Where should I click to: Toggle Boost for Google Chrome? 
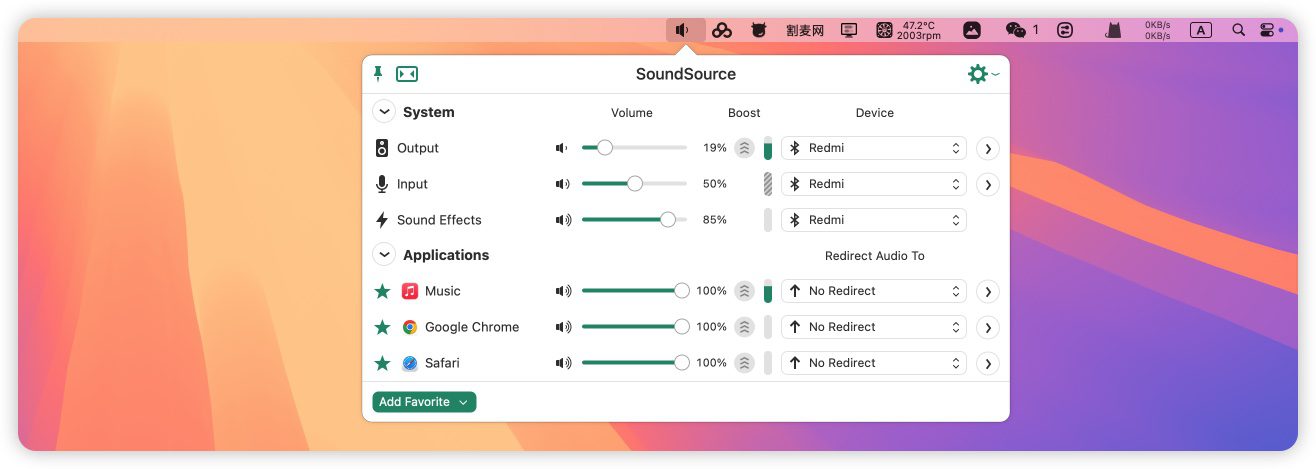coord(744,327)
